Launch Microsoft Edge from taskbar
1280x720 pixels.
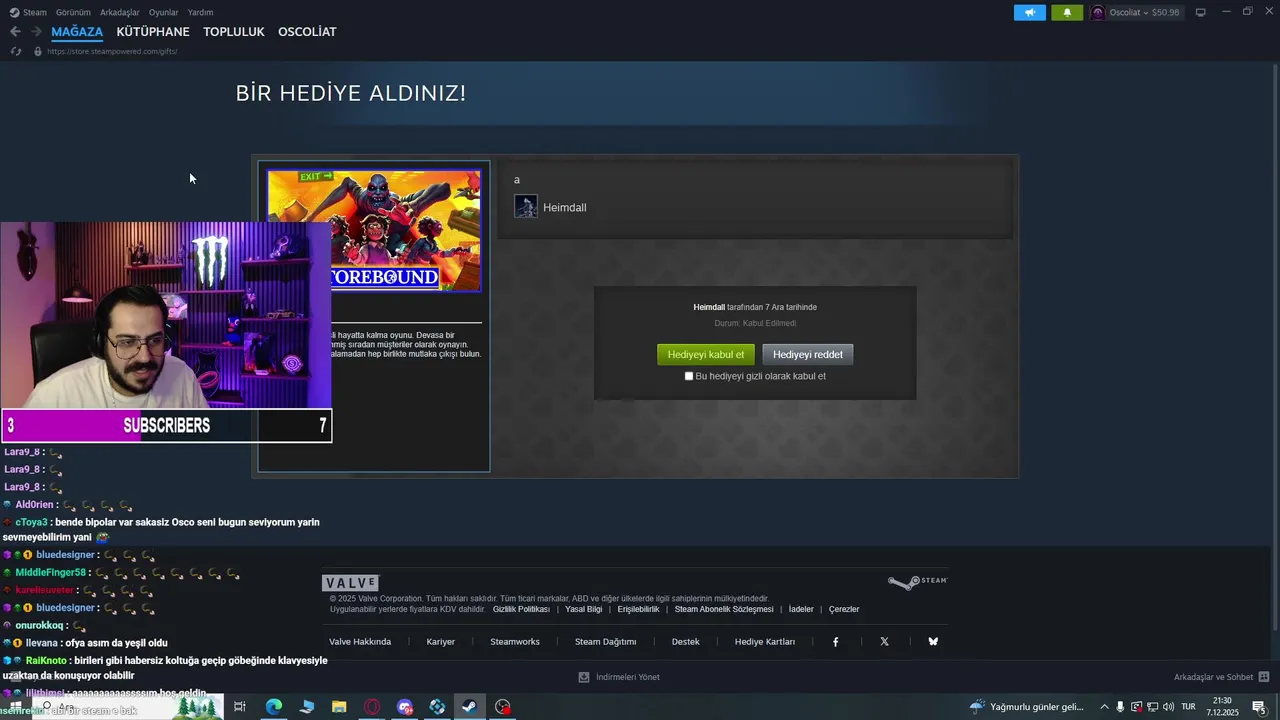coord(273,707)
